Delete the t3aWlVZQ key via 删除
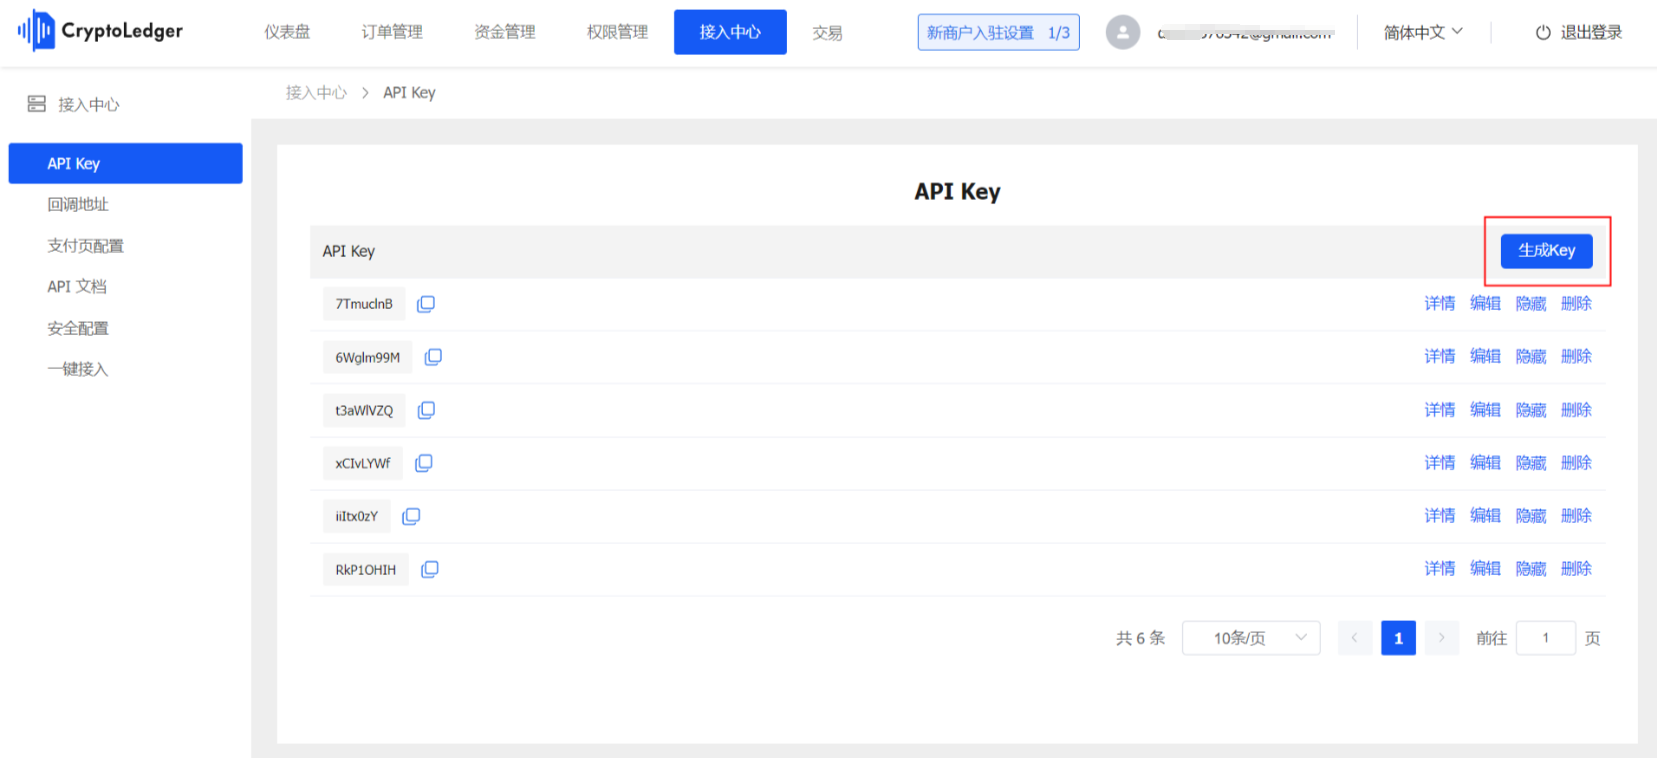The width and height of the screenshot is (1657, 758). click(1576, 410)
